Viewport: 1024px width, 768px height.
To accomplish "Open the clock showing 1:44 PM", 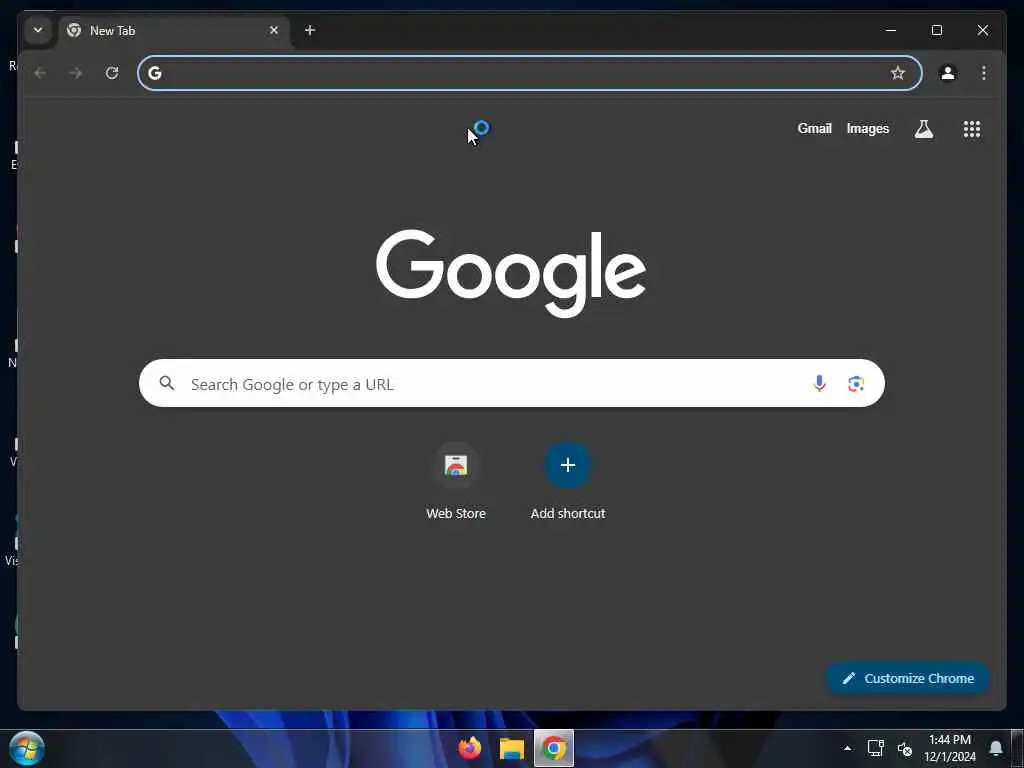I will pyautogui.click(x=950, y=748).
